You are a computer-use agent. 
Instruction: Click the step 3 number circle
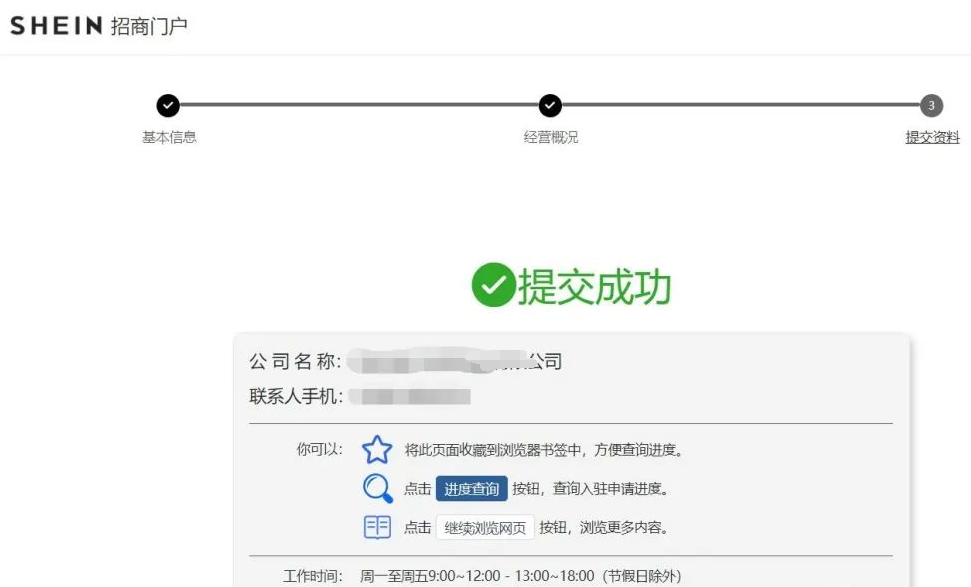tap(931, 106)
